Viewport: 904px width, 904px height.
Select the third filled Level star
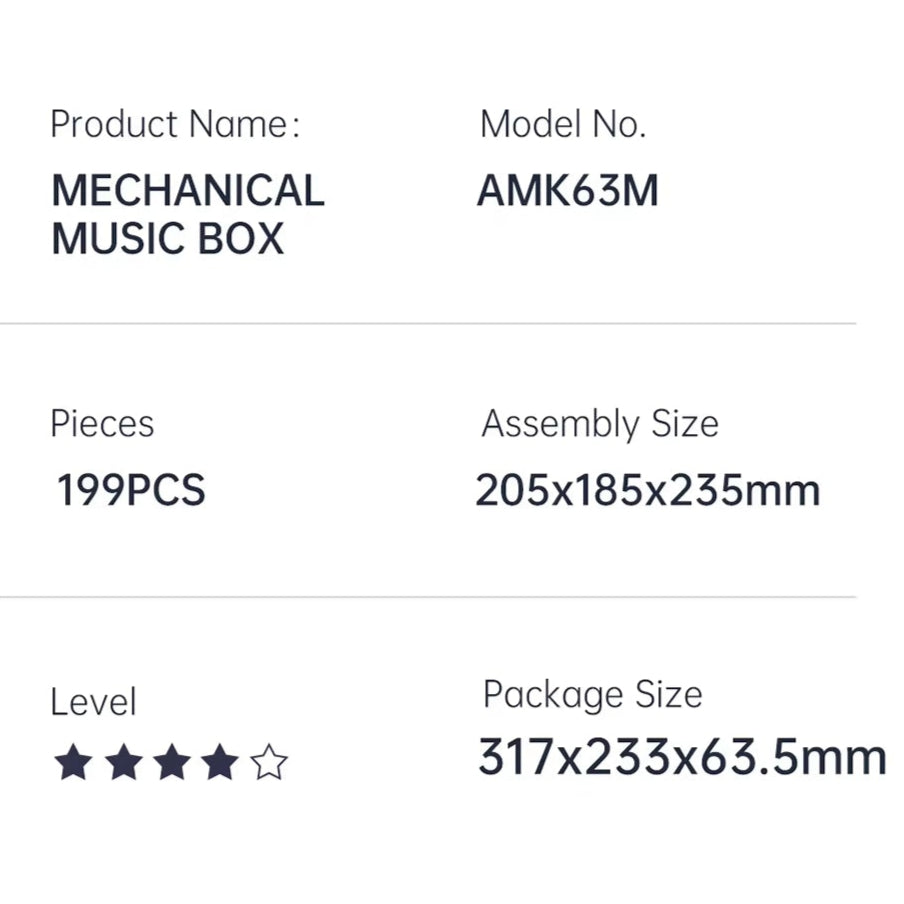[171, 765]
